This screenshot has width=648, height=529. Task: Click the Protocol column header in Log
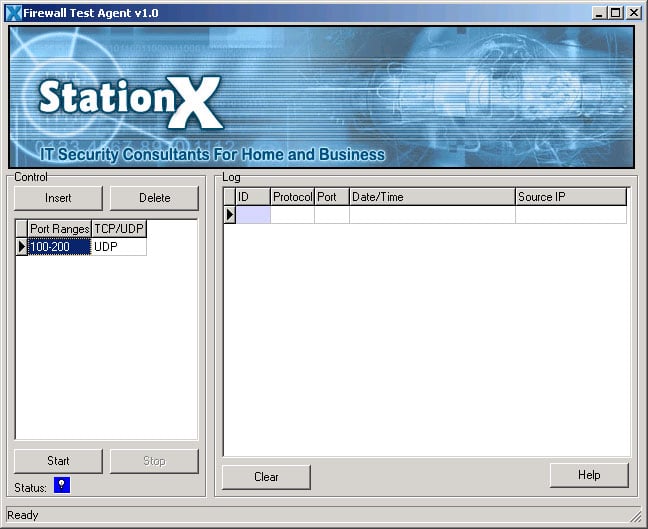pyautogui.click(x=293, y=197)
